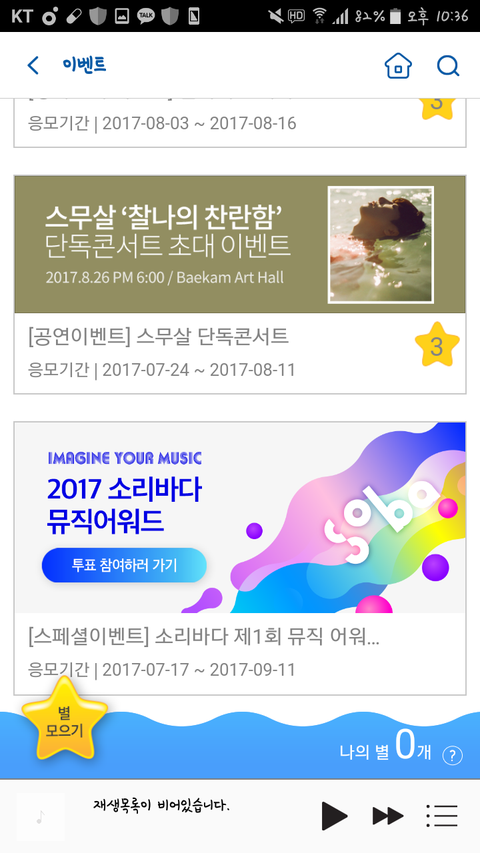This screenshot has height=853, width=480.
Task: Tap the 재생목록이 비어있습니다 player text
Action: click(x=162, y=805)
